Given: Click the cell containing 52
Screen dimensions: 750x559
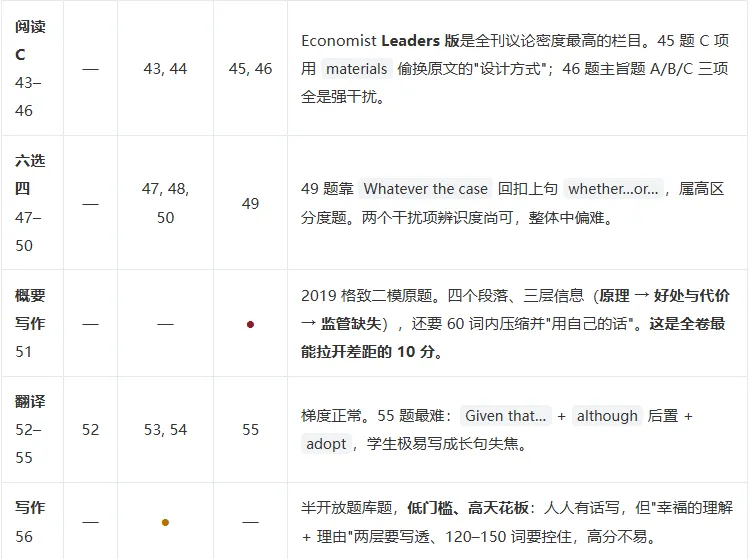Looking at the screenshot, I should click(x=90, y=429).
